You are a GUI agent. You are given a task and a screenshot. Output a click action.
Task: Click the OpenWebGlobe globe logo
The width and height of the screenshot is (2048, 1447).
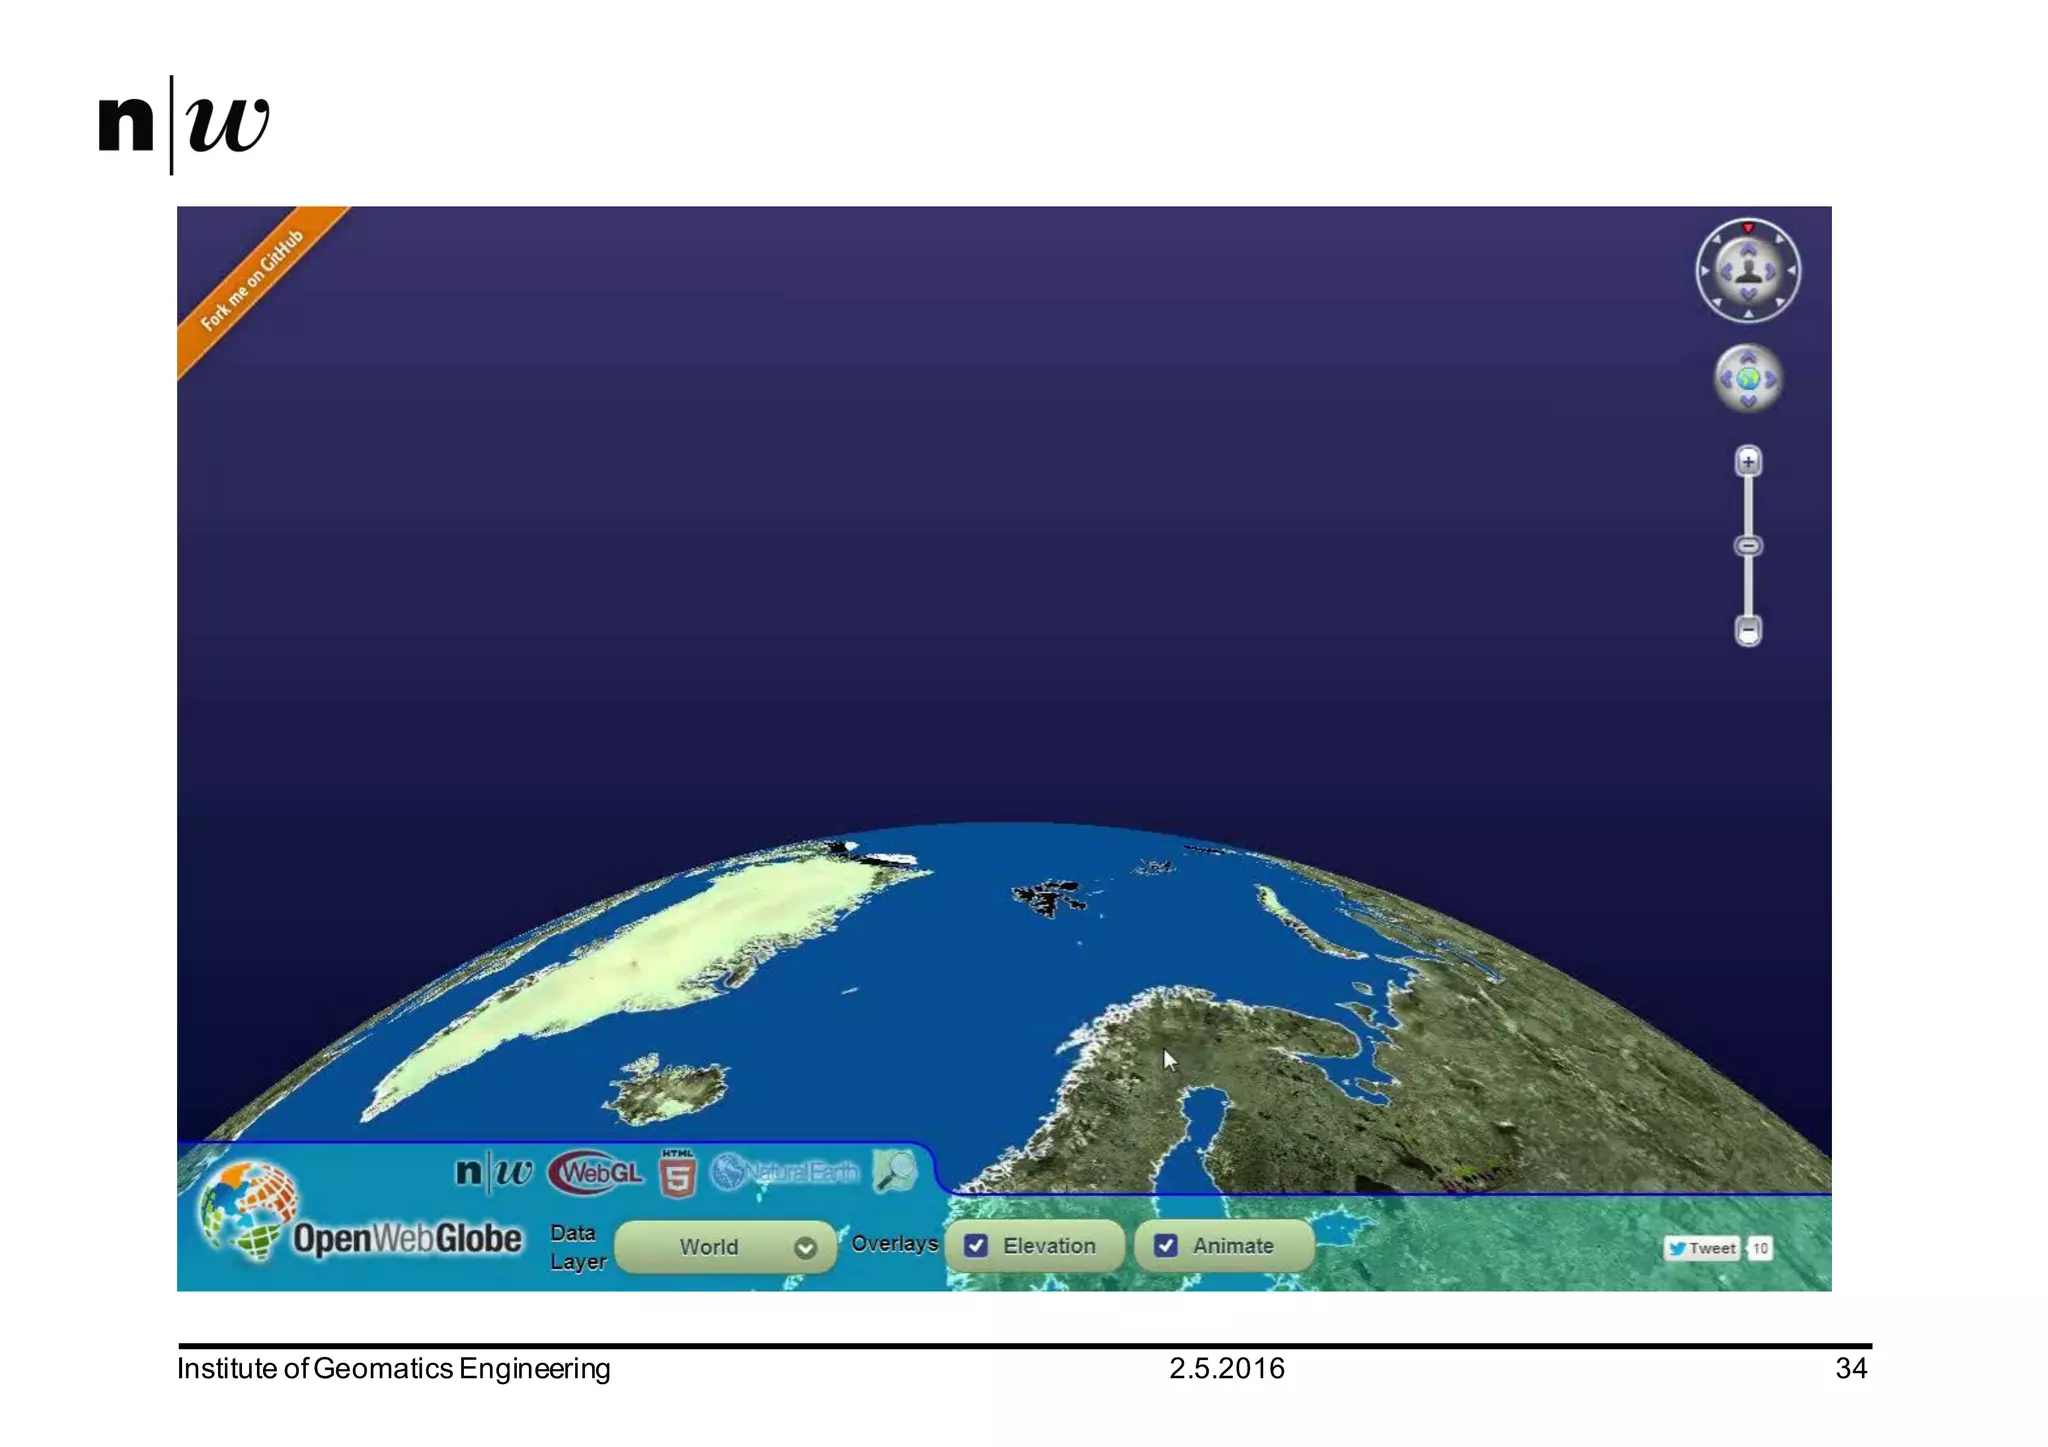tap(247, 1209)
